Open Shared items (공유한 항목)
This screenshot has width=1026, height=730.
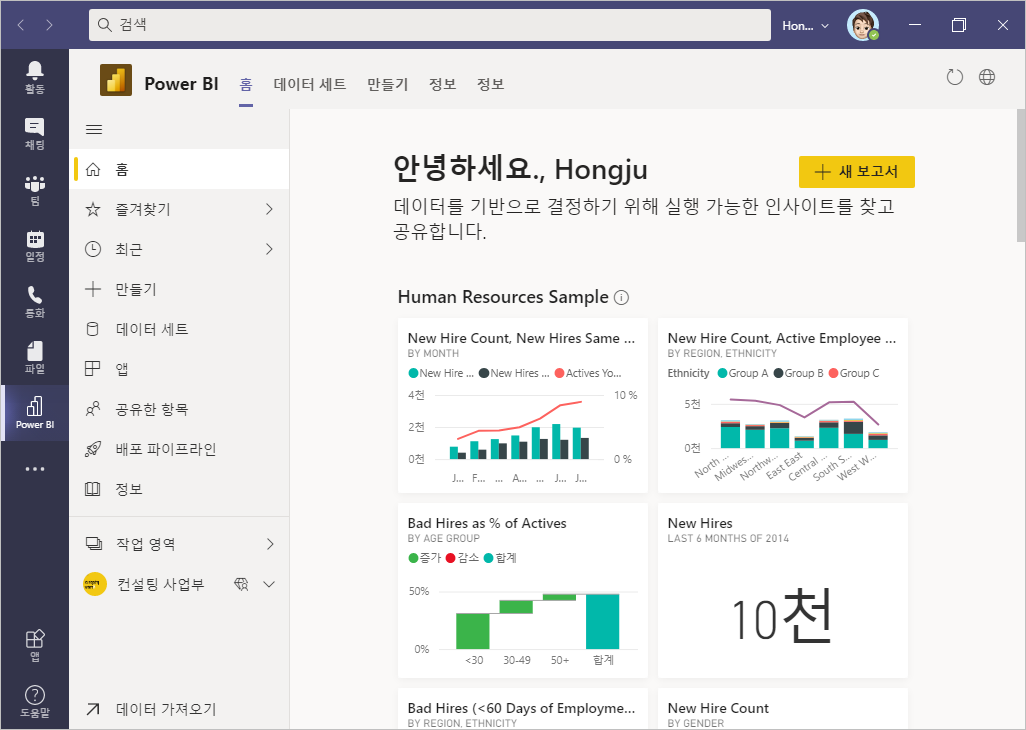coord(179,409)
